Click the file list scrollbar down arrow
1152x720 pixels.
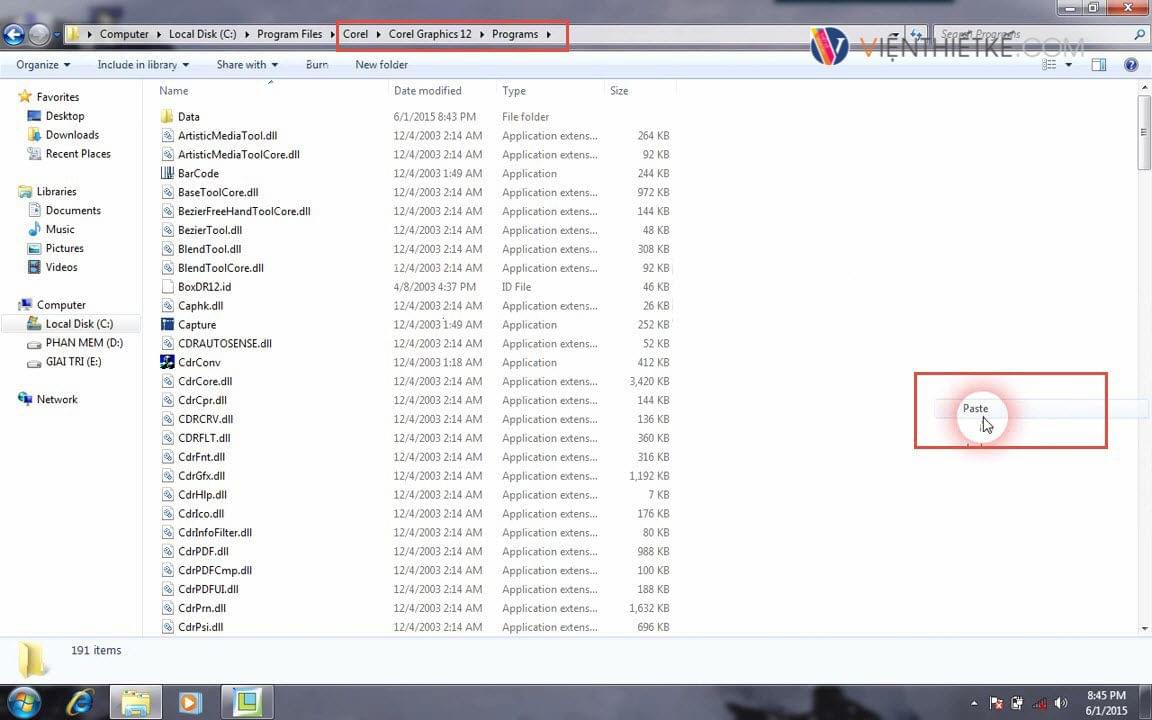1144,628
